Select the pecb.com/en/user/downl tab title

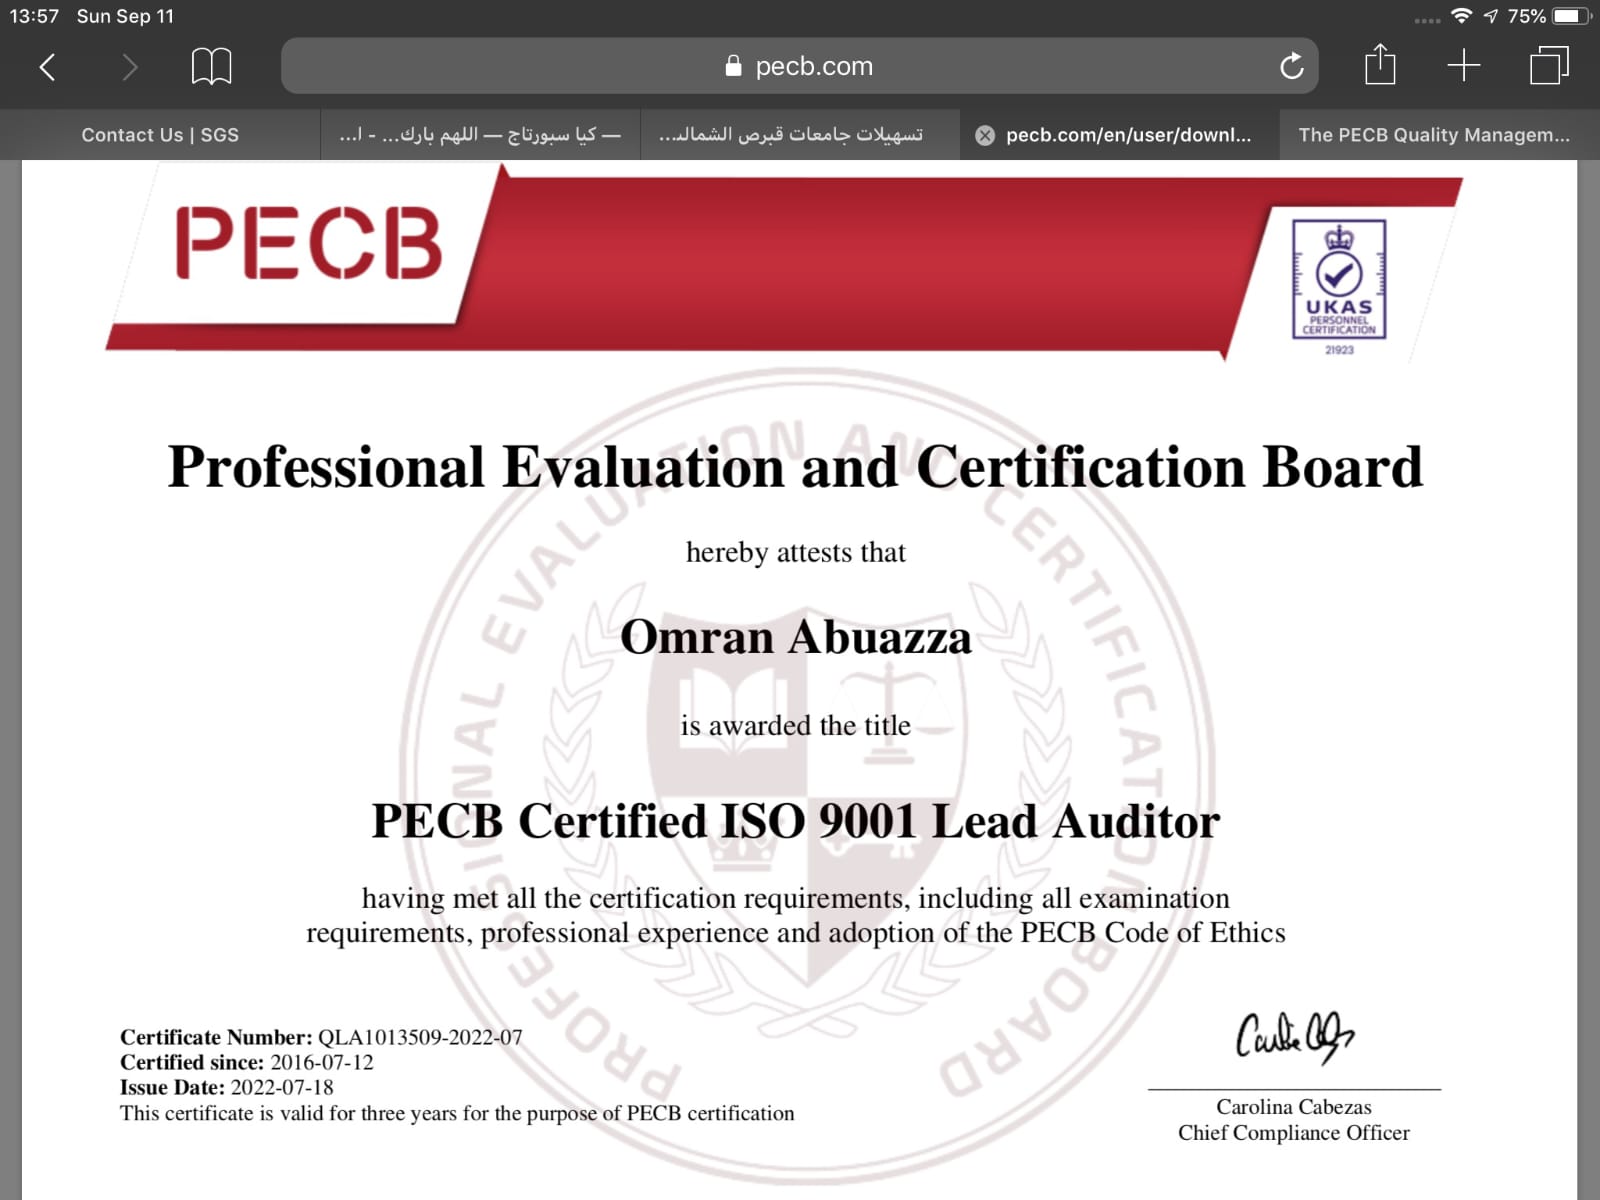(x=1128, y=135)
